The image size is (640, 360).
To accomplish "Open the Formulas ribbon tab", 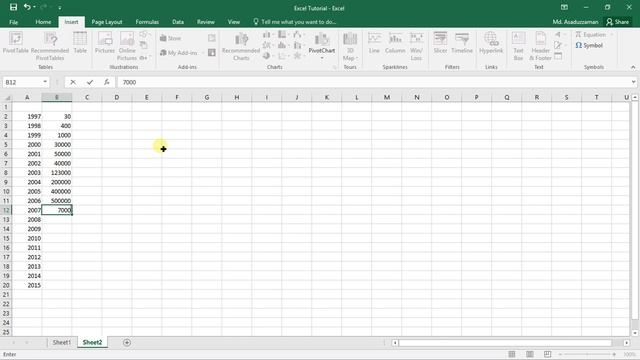I will (x=147, y=22).
